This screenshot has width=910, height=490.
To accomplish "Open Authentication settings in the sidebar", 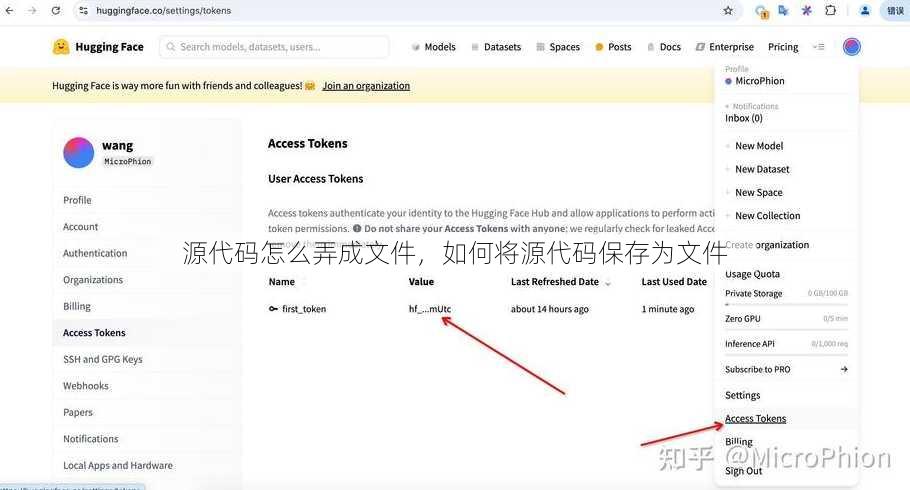I will (95, 253).
